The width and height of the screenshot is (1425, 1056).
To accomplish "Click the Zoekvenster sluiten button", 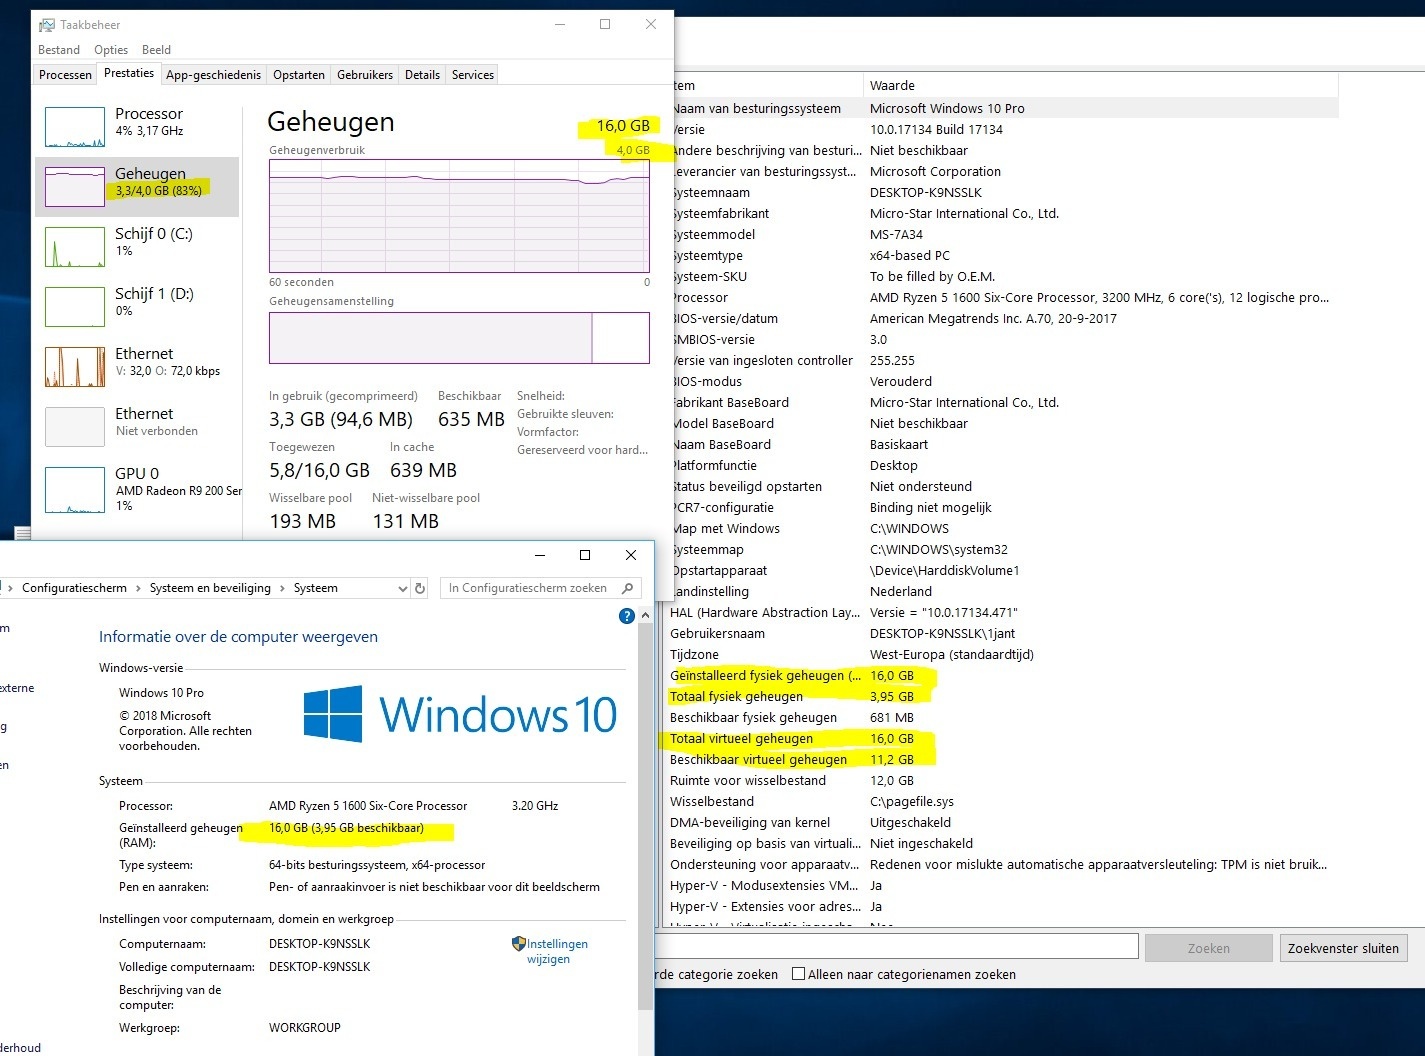I will [x=1343, y=948].
